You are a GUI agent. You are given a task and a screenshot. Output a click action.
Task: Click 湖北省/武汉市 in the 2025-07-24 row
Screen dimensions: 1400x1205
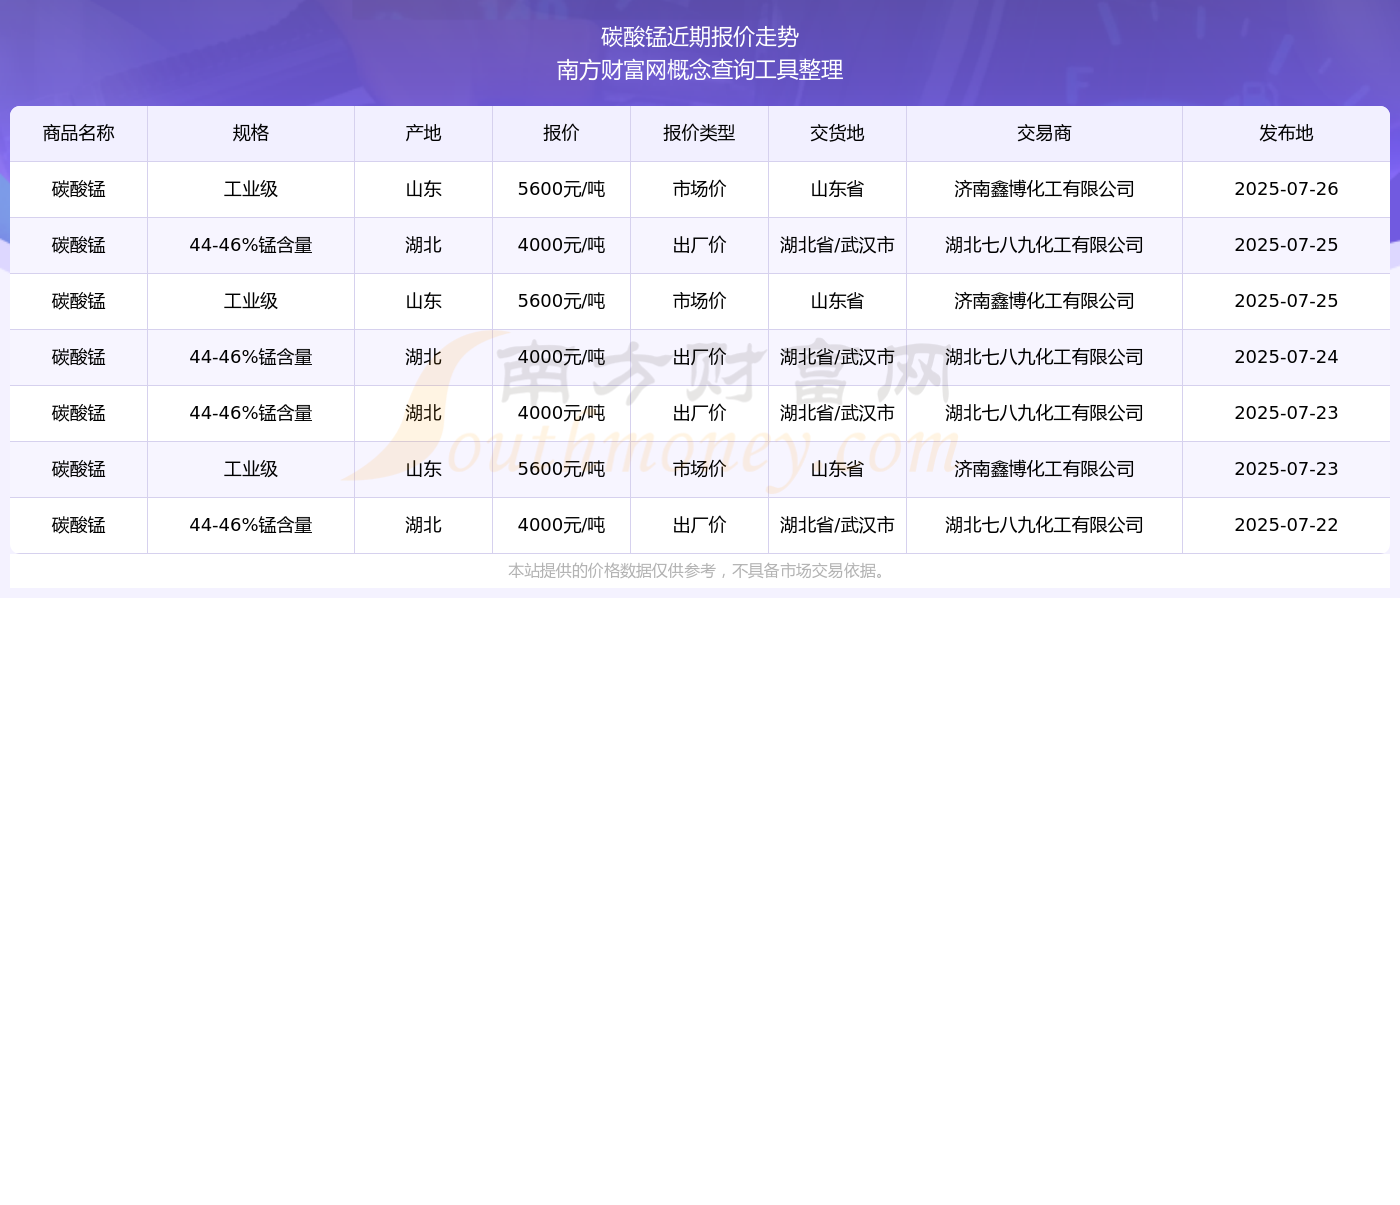click(x=838, y=357)
